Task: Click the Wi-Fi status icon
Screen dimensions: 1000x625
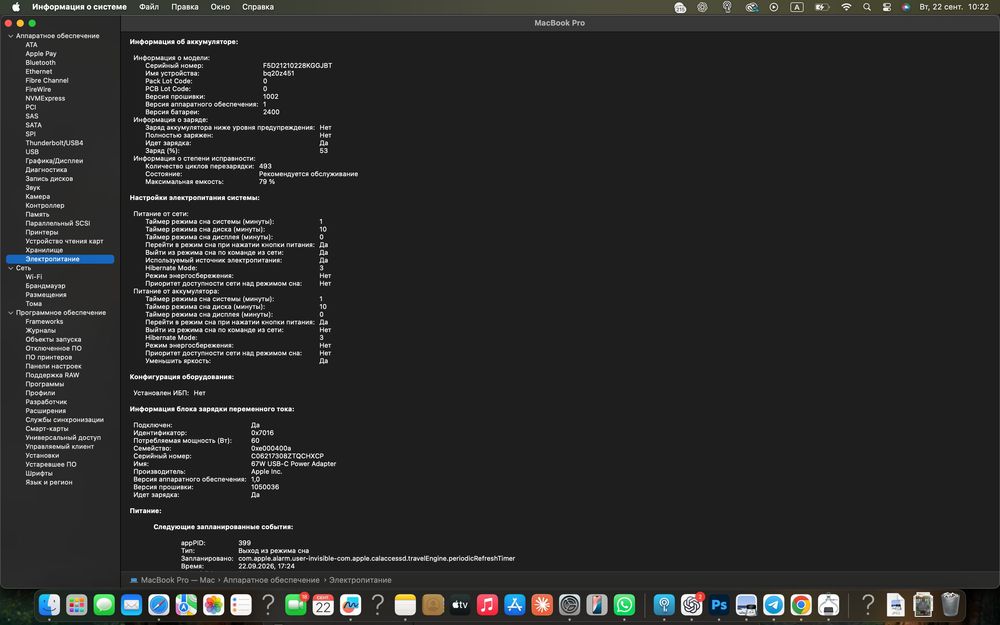Action: click(846, 7)
